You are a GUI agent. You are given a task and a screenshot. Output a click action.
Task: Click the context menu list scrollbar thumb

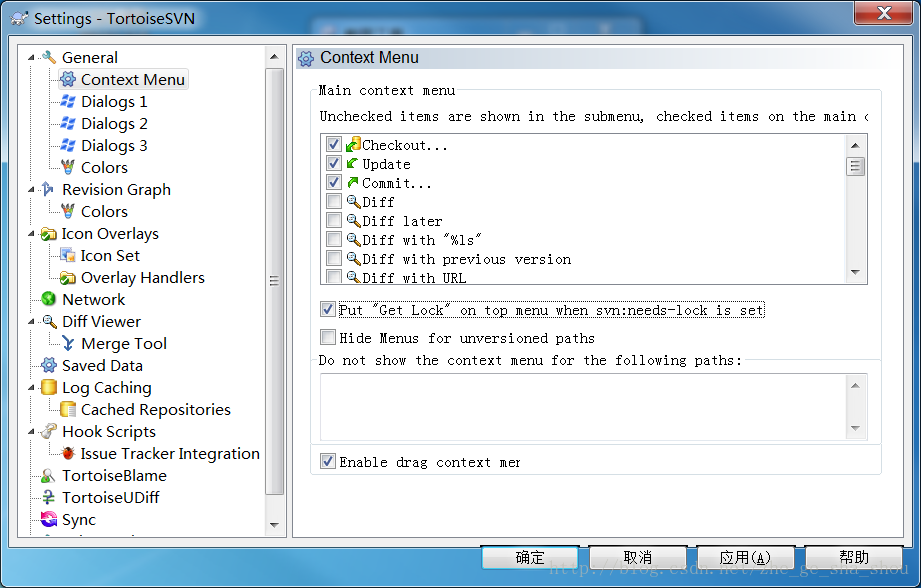(x=855, y=166)
